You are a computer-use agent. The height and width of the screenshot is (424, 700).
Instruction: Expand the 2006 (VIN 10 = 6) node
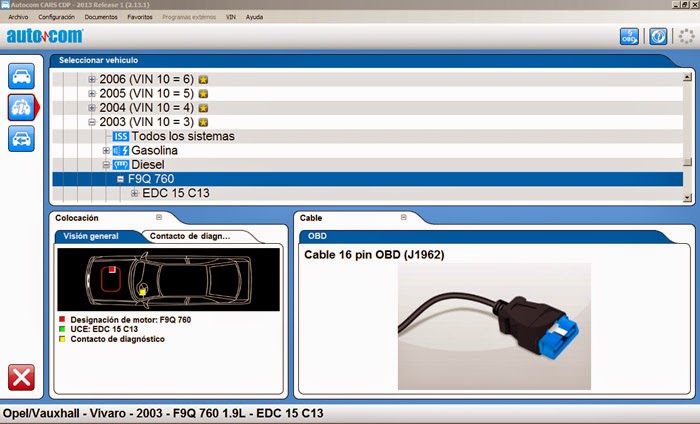[92, 79]
